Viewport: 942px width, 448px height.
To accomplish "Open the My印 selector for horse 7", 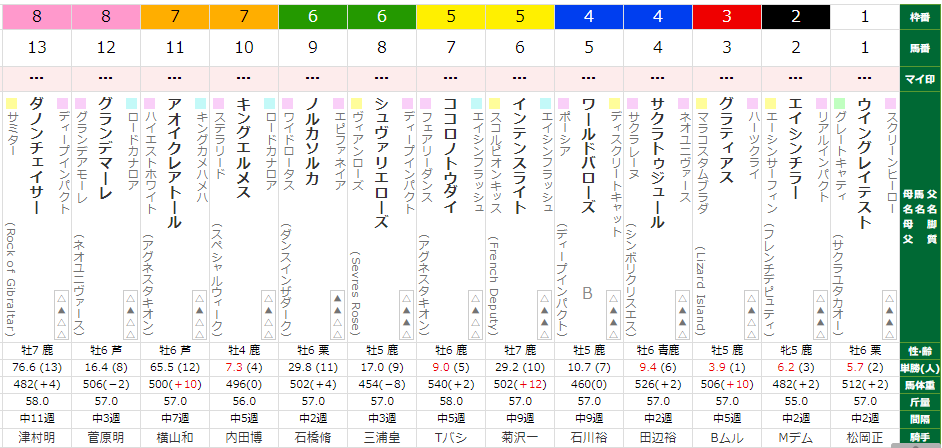I will [x=451, y=78].
